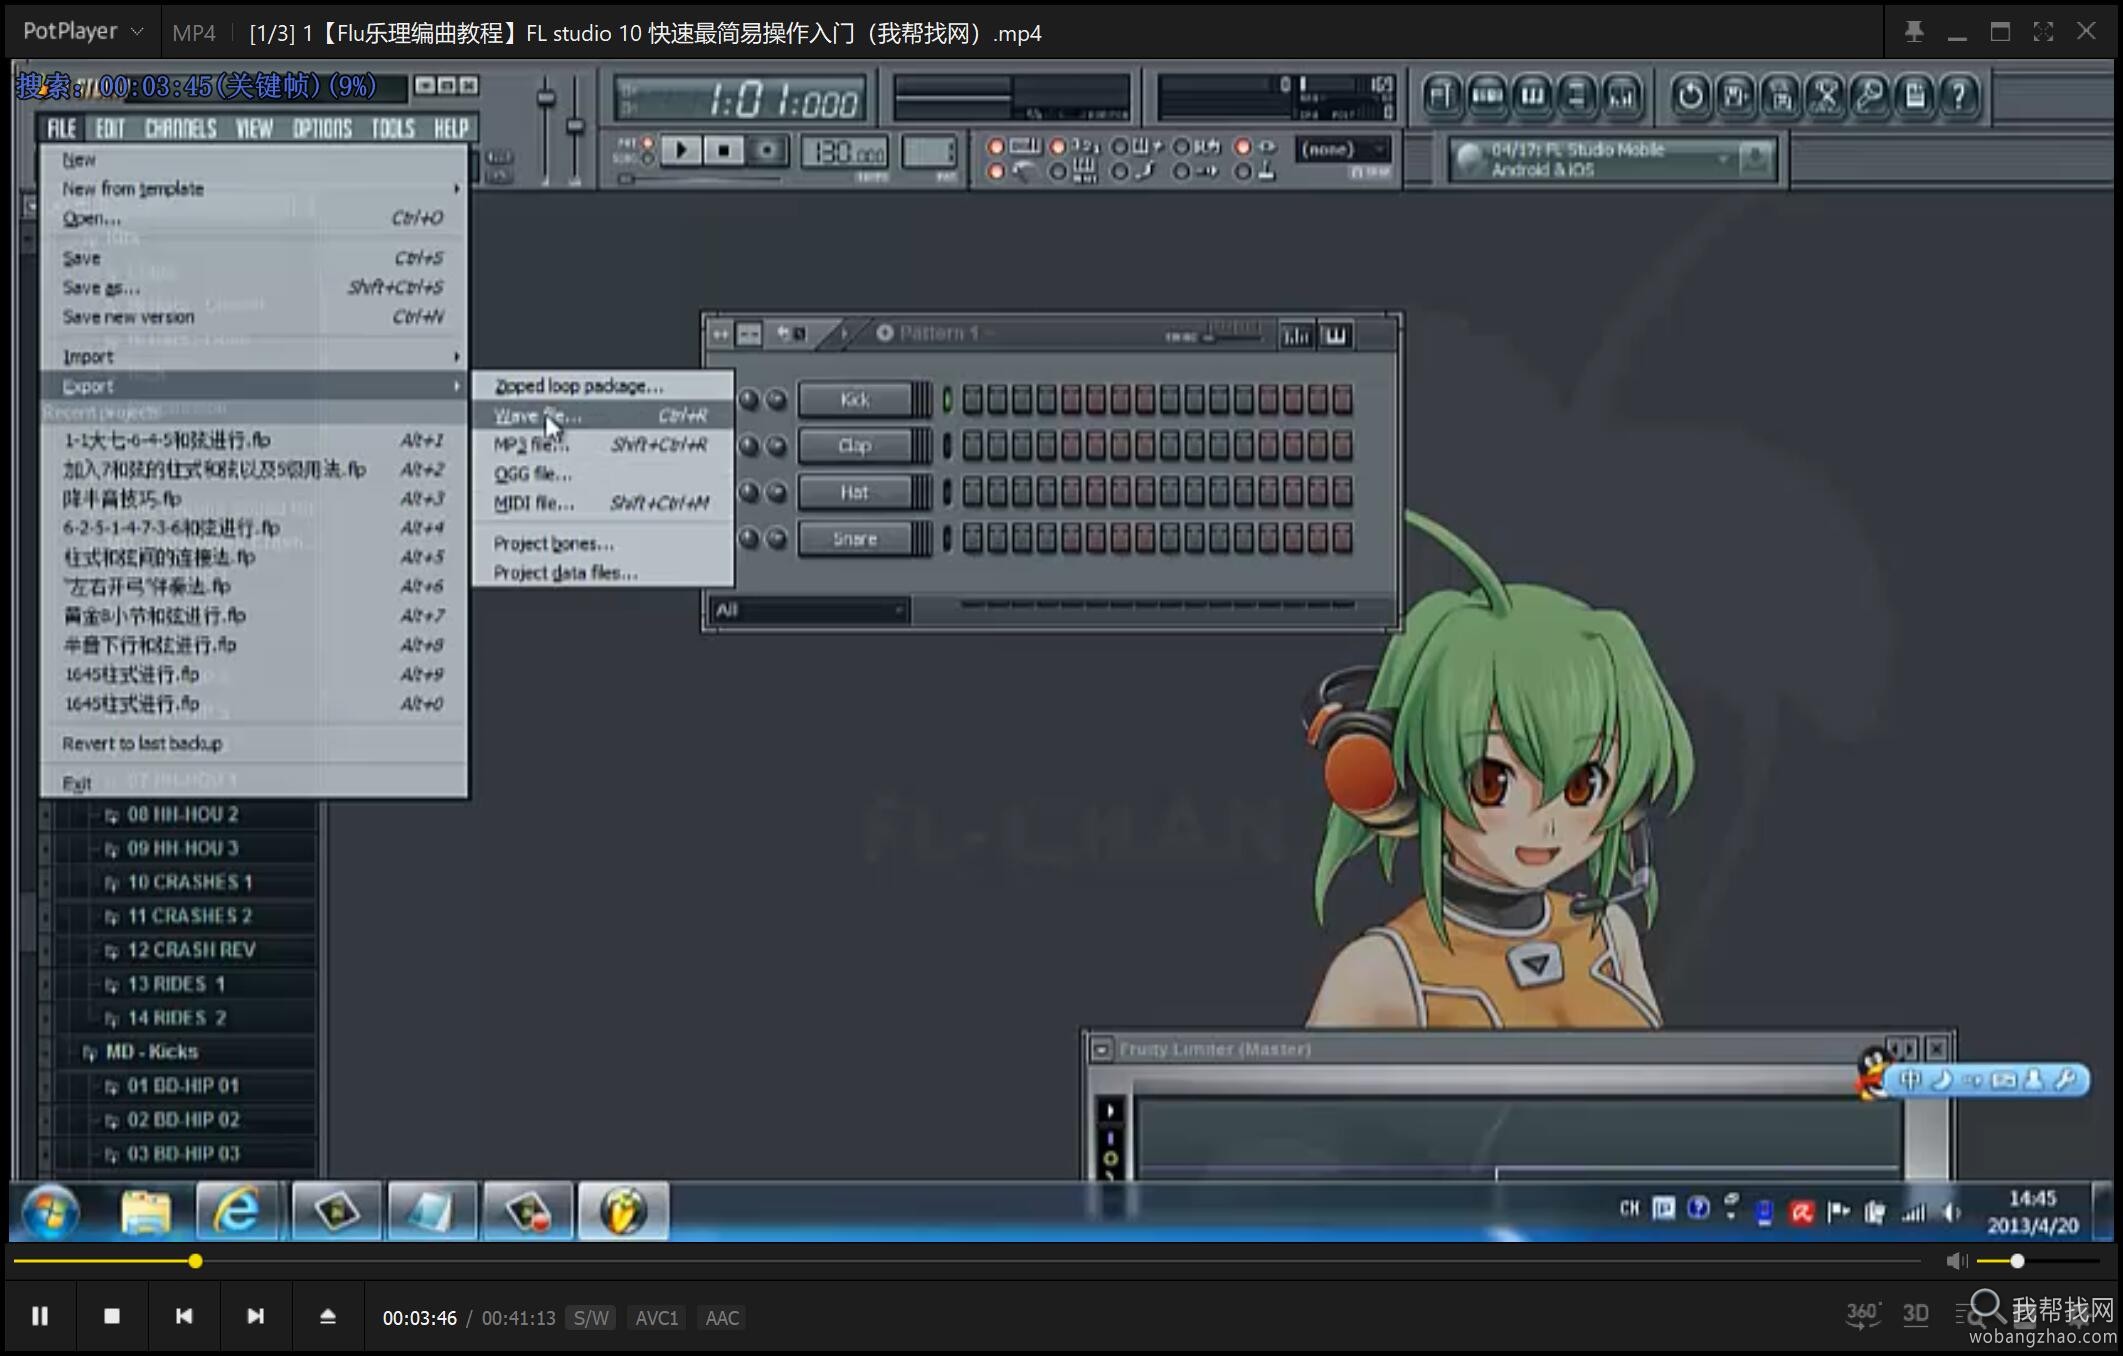This screenshot has height=1356, width=2123.
Task: Click the undo history circular arrow icon
Action: 1690,96
